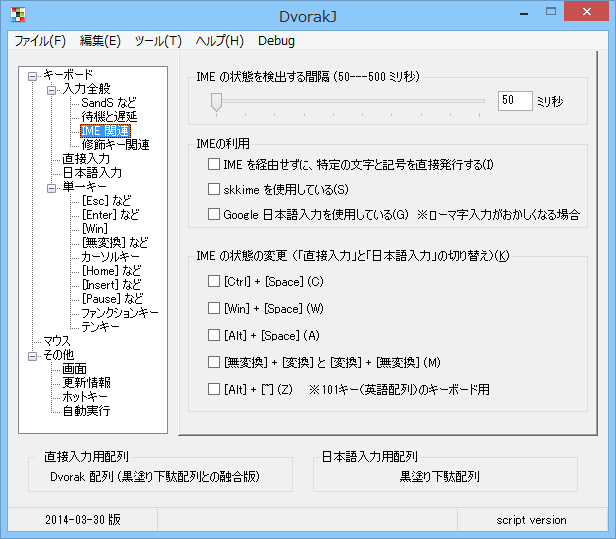Open the Debug menu

click(x=276, y=41)
